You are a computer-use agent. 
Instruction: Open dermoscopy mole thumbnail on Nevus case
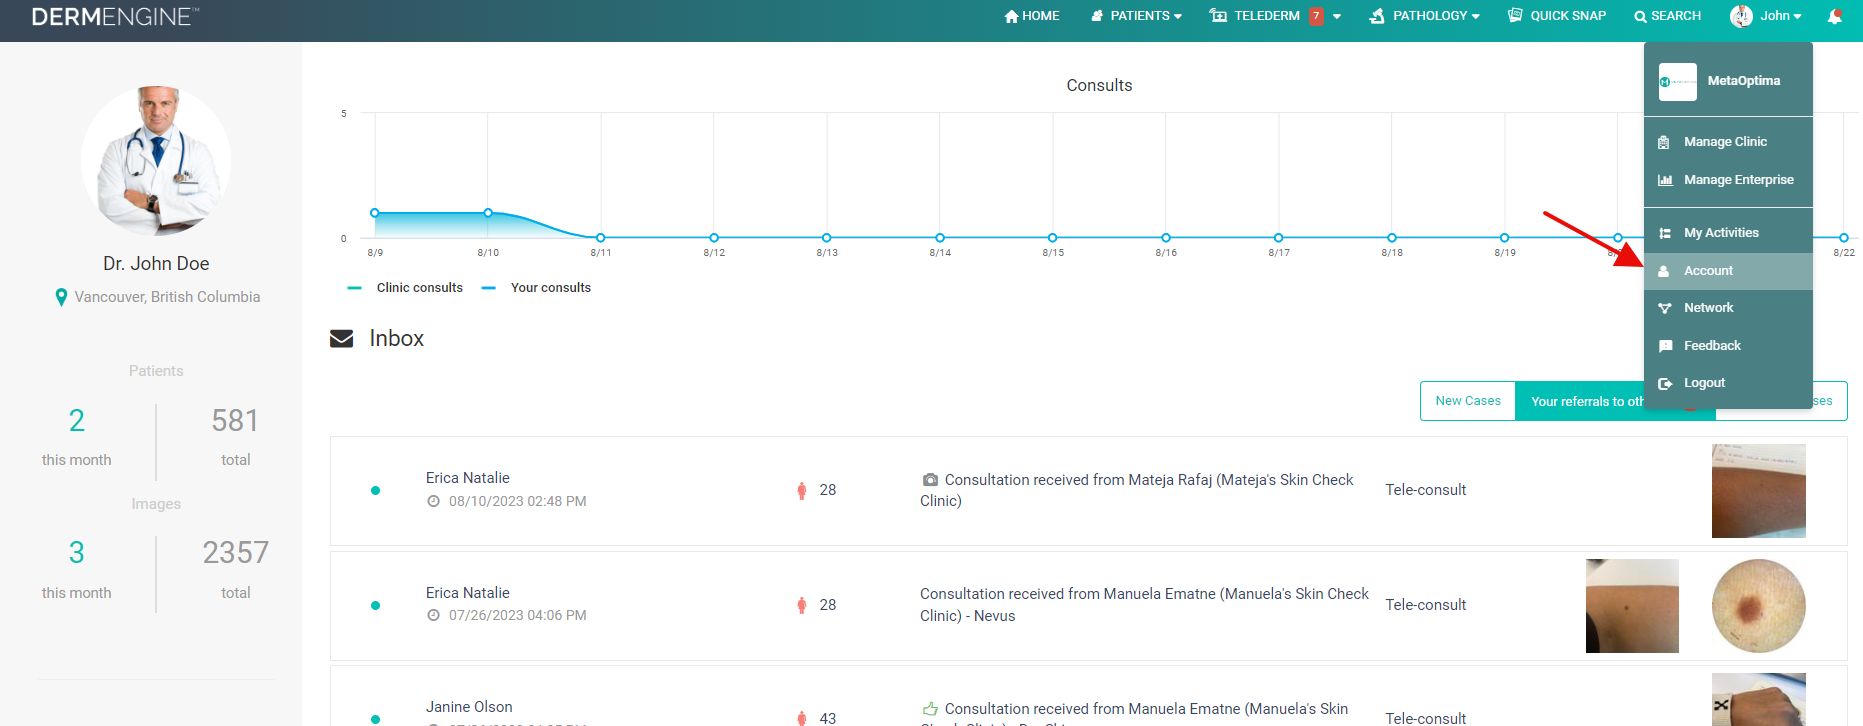click(1759, 606)
